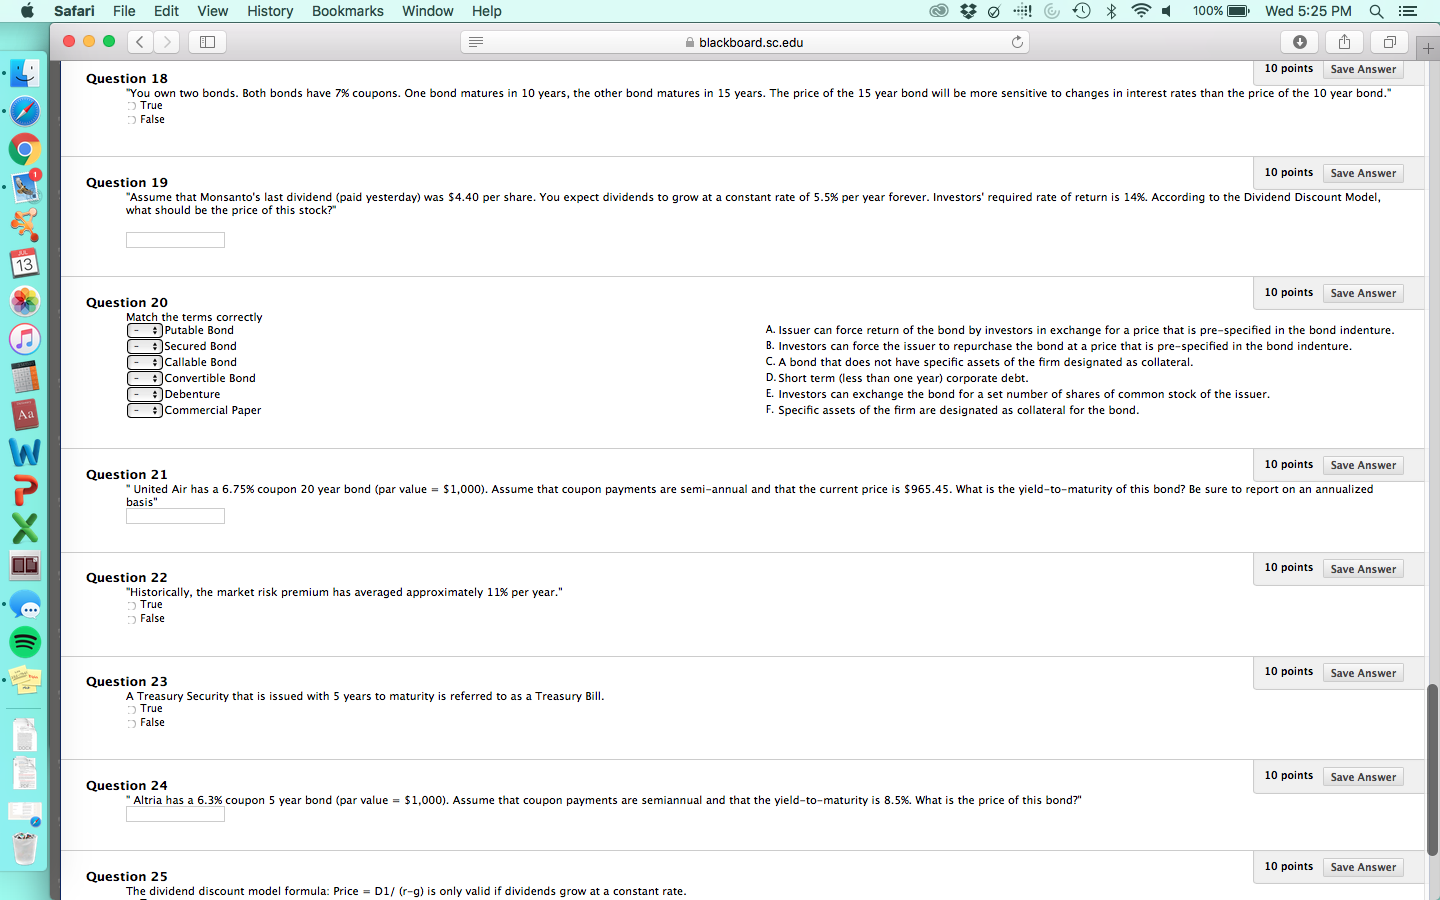Image resolution: width=1440 pixels, height=900 pixels.
Task: Open Spotlight search in menu bar
Action: (x=1376, y=11)
